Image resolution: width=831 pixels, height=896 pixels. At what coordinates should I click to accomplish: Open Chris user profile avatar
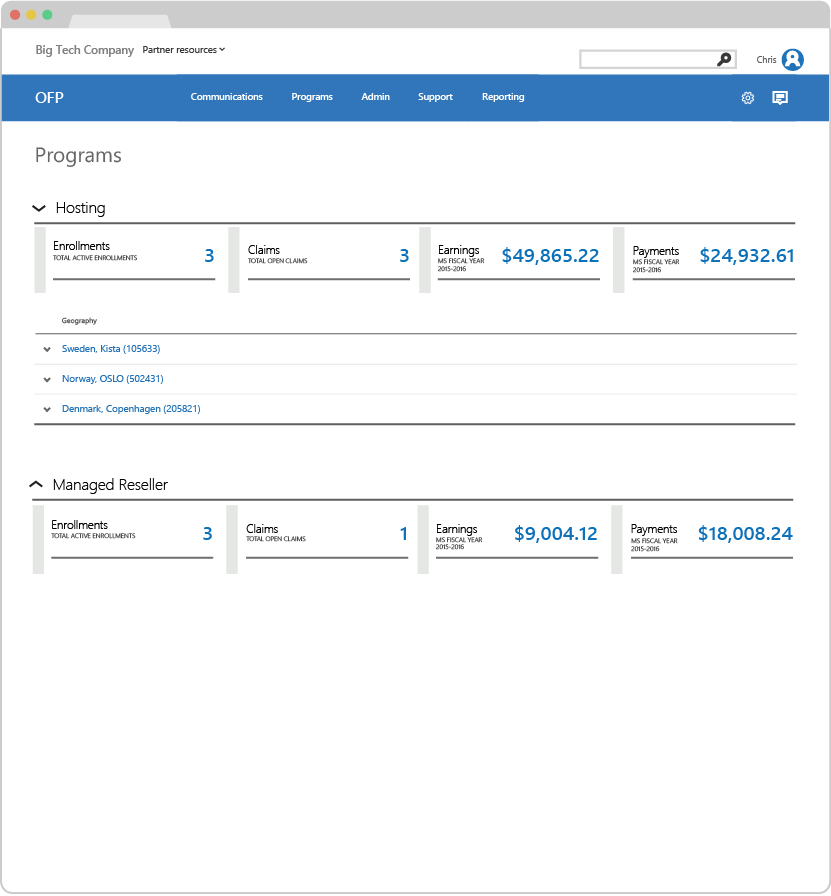coord(793,60)
